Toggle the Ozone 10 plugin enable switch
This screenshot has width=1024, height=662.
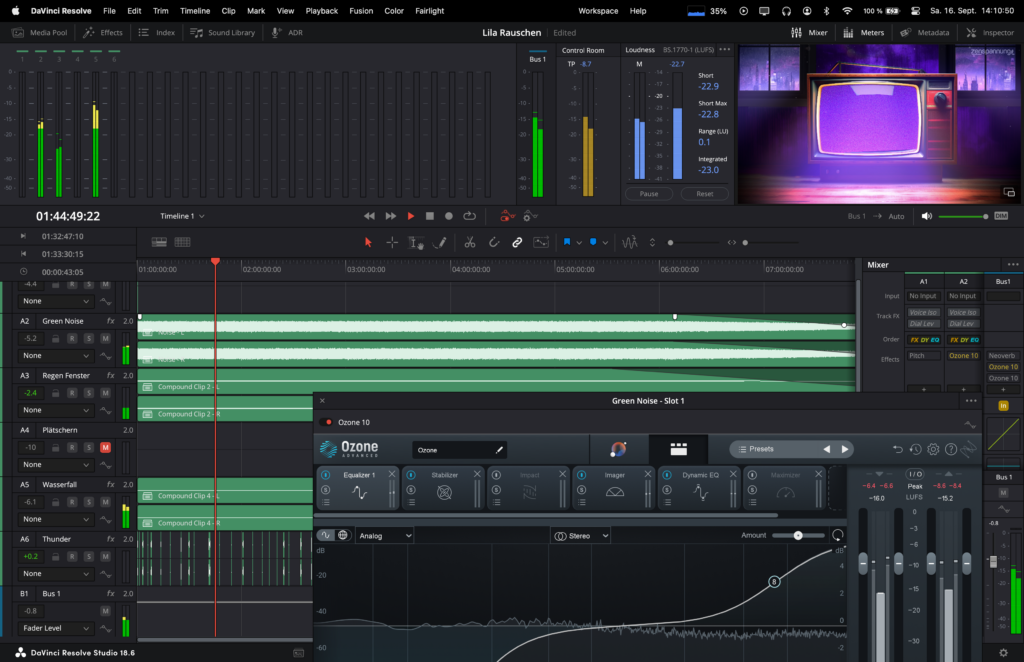327,422
